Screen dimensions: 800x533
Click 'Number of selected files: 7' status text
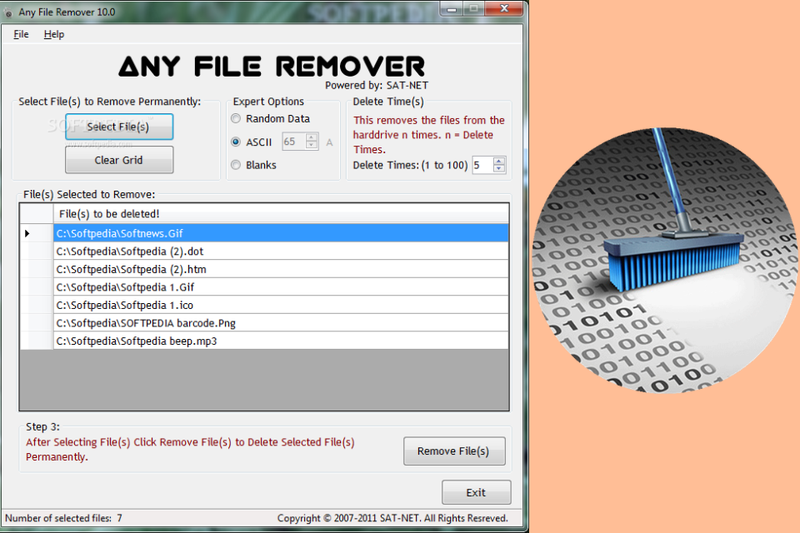(64, 518)
